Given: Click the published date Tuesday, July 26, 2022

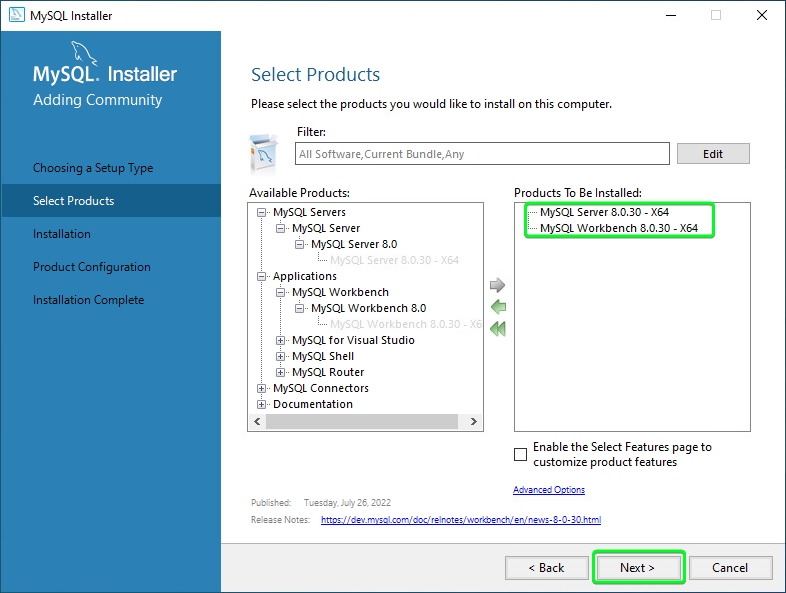Looking at the screenshot, I should pyautogui.click(x=347, y=503).
